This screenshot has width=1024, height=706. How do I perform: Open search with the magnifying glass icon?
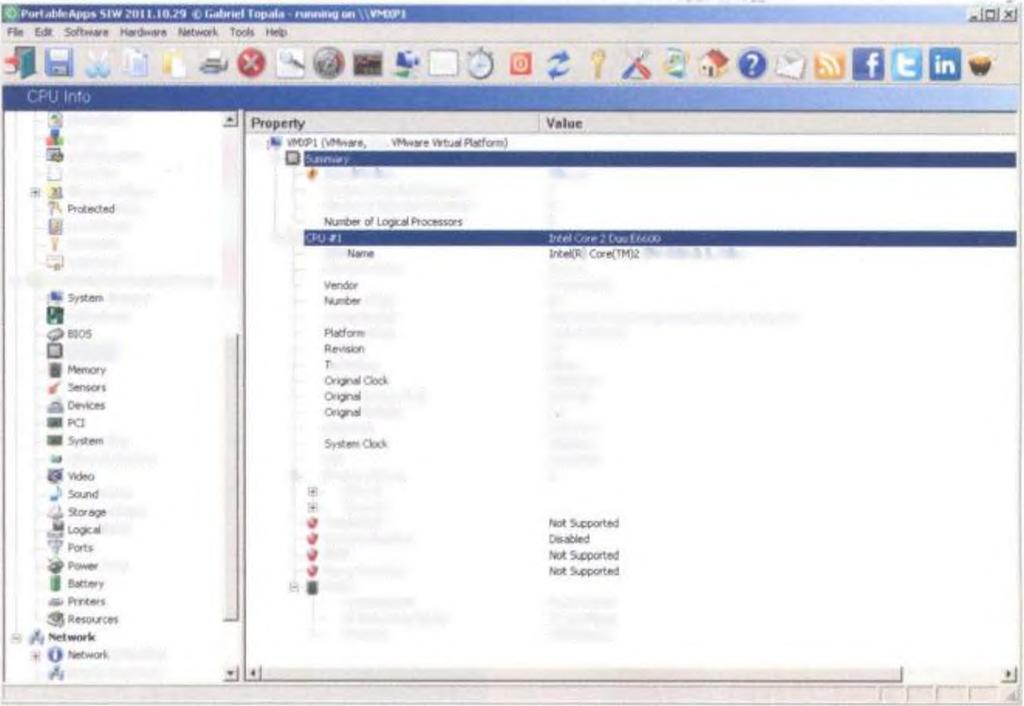(290, 64)
